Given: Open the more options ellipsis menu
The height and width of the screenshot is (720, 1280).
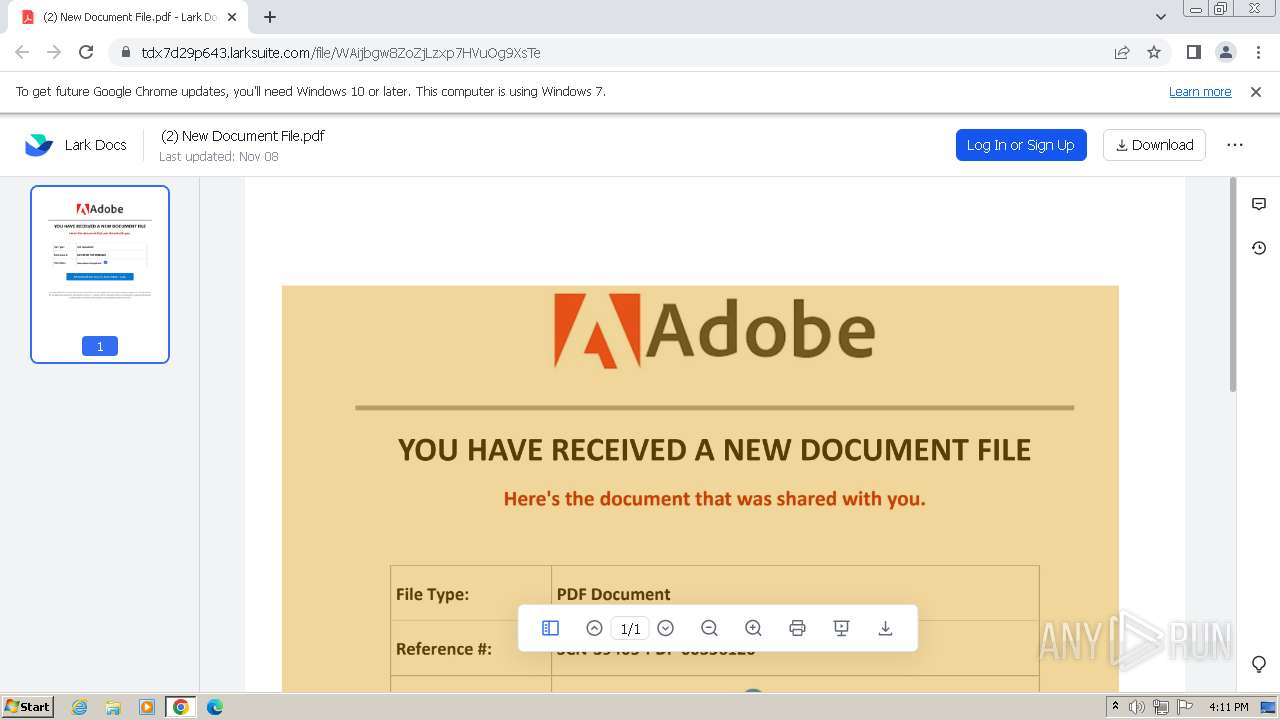Looking at the screenshot, I should (1235, 145).
